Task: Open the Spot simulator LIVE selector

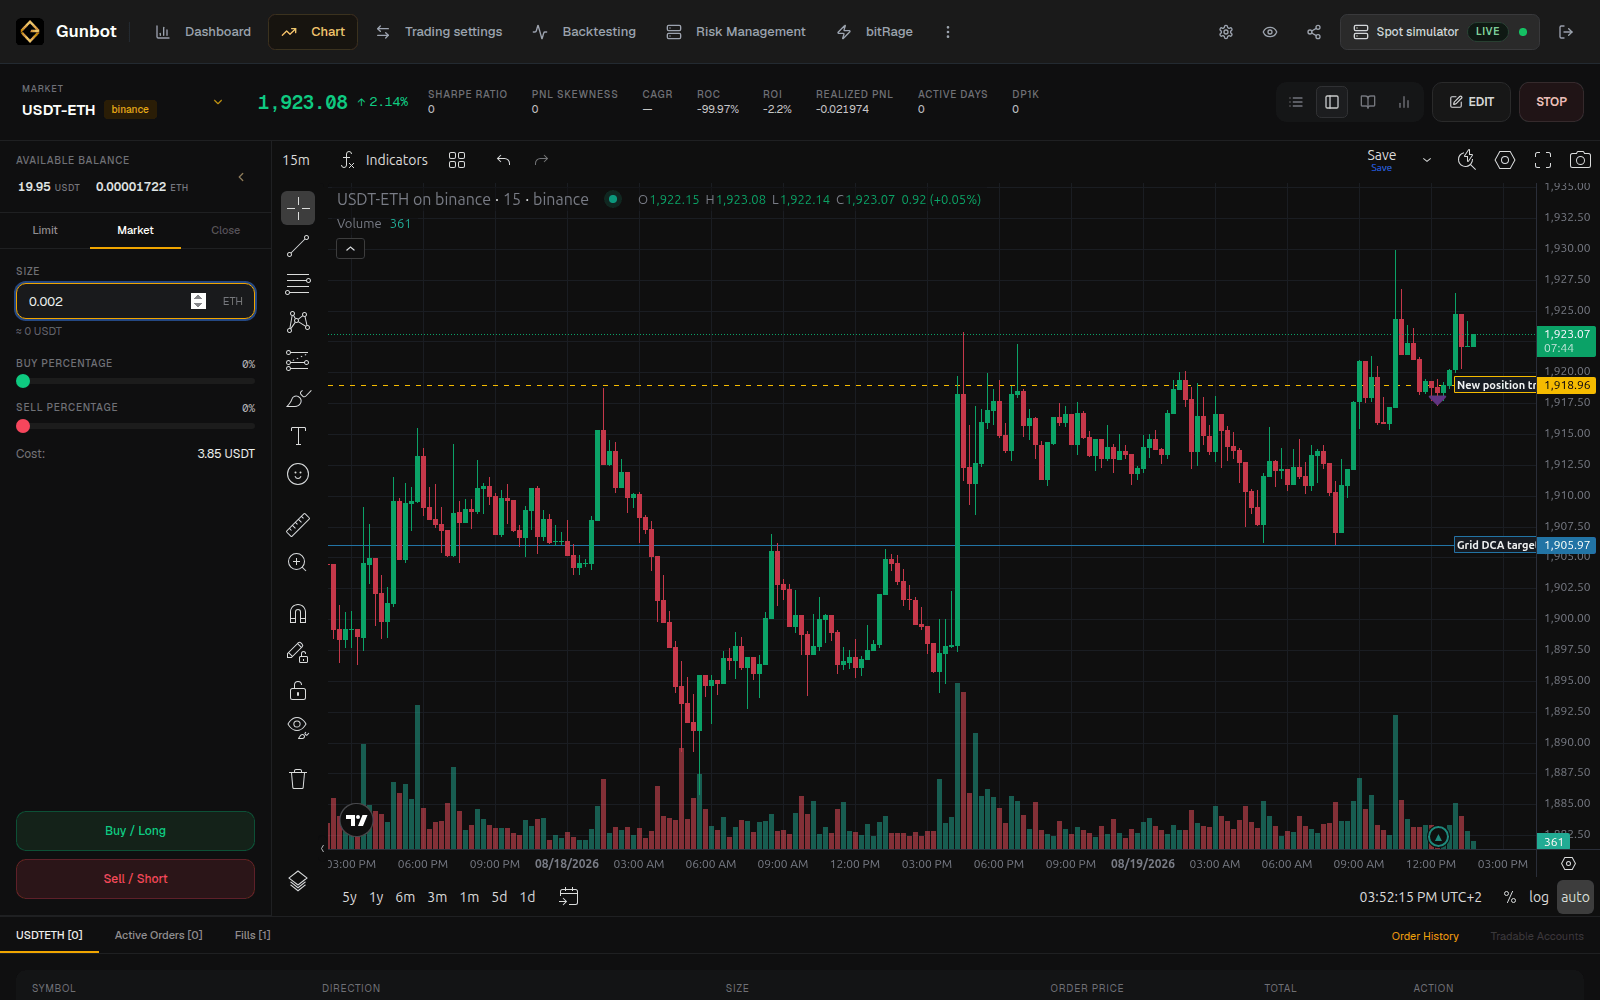Action: point(1440,32)
